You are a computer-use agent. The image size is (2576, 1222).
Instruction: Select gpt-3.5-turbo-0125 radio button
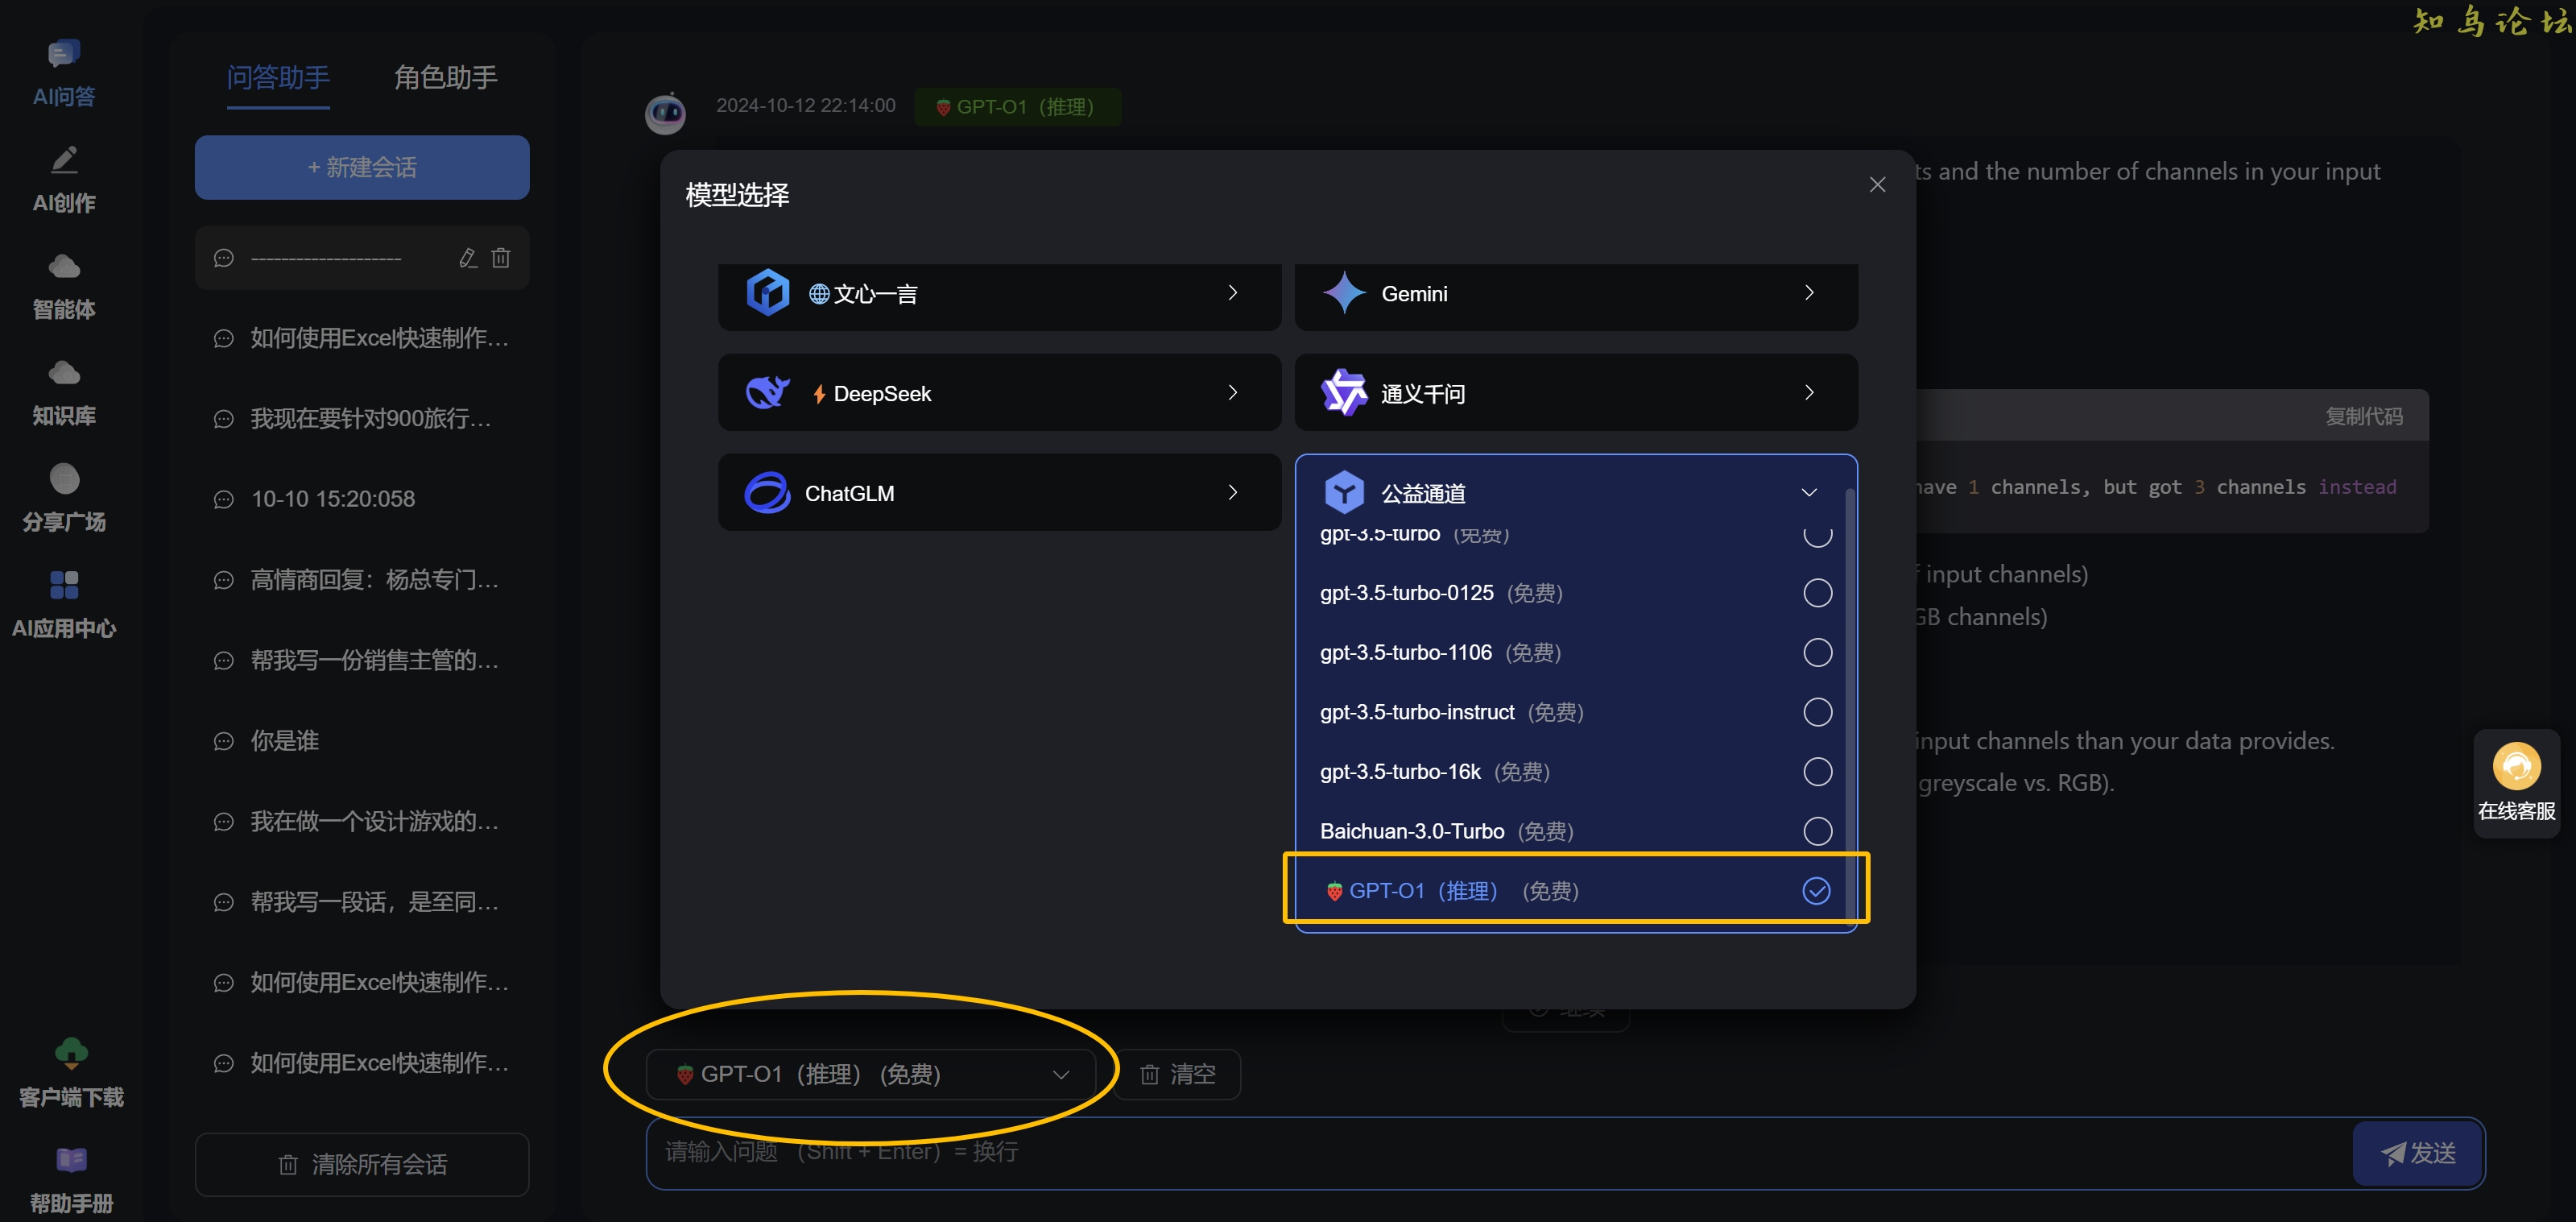(x=1817, y=593)
